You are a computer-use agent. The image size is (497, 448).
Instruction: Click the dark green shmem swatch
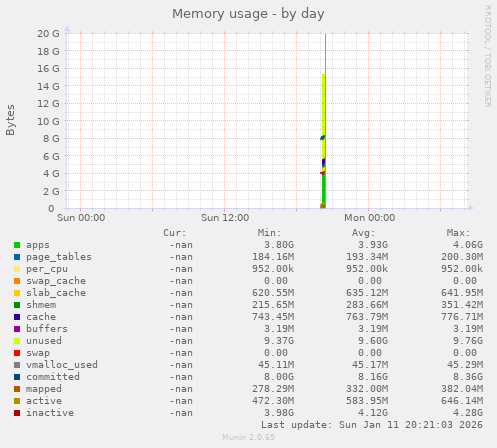coord(17,305)
